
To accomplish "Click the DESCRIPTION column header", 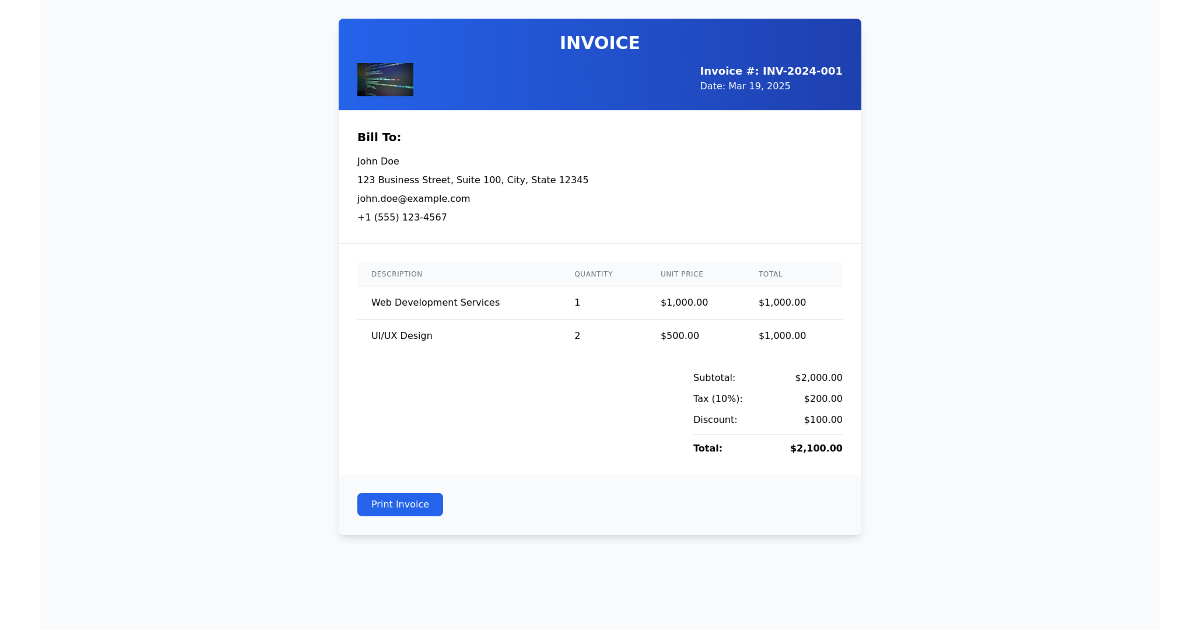I will 397,274.
